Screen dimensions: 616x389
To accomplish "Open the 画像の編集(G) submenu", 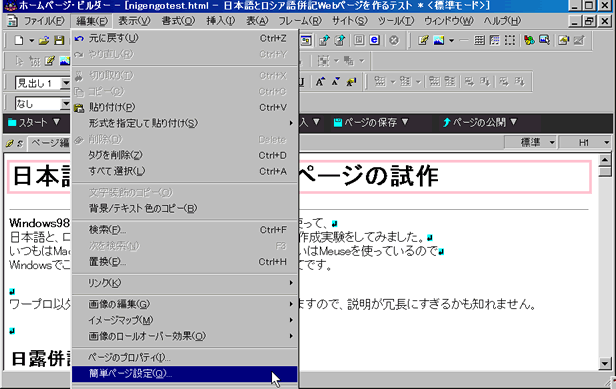I will [185, 304].
